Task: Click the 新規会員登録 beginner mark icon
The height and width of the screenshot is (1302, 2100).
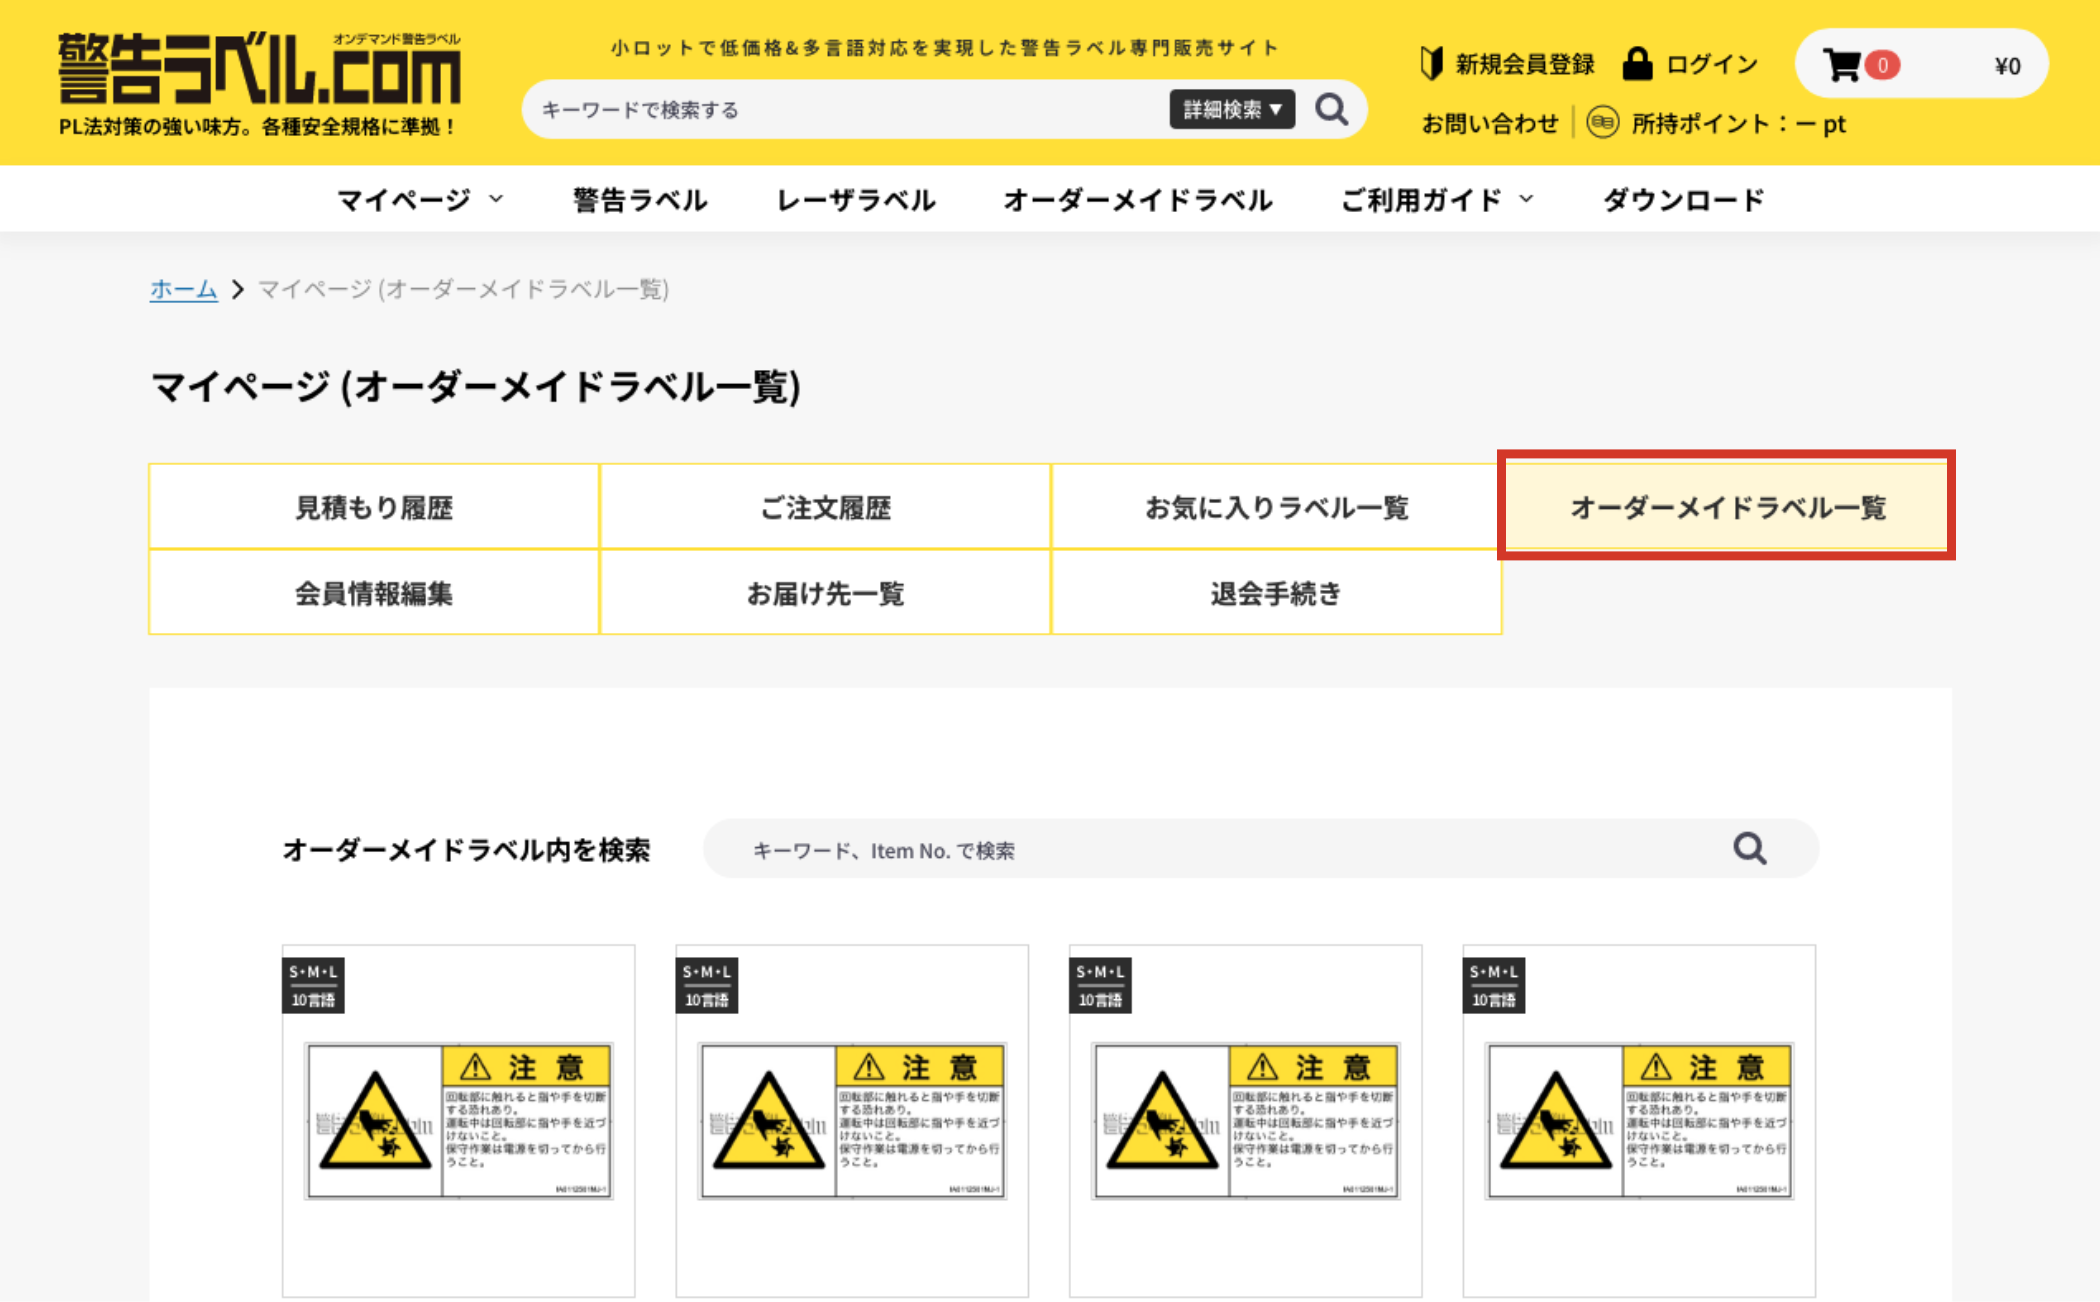Action: point(1431,64)
